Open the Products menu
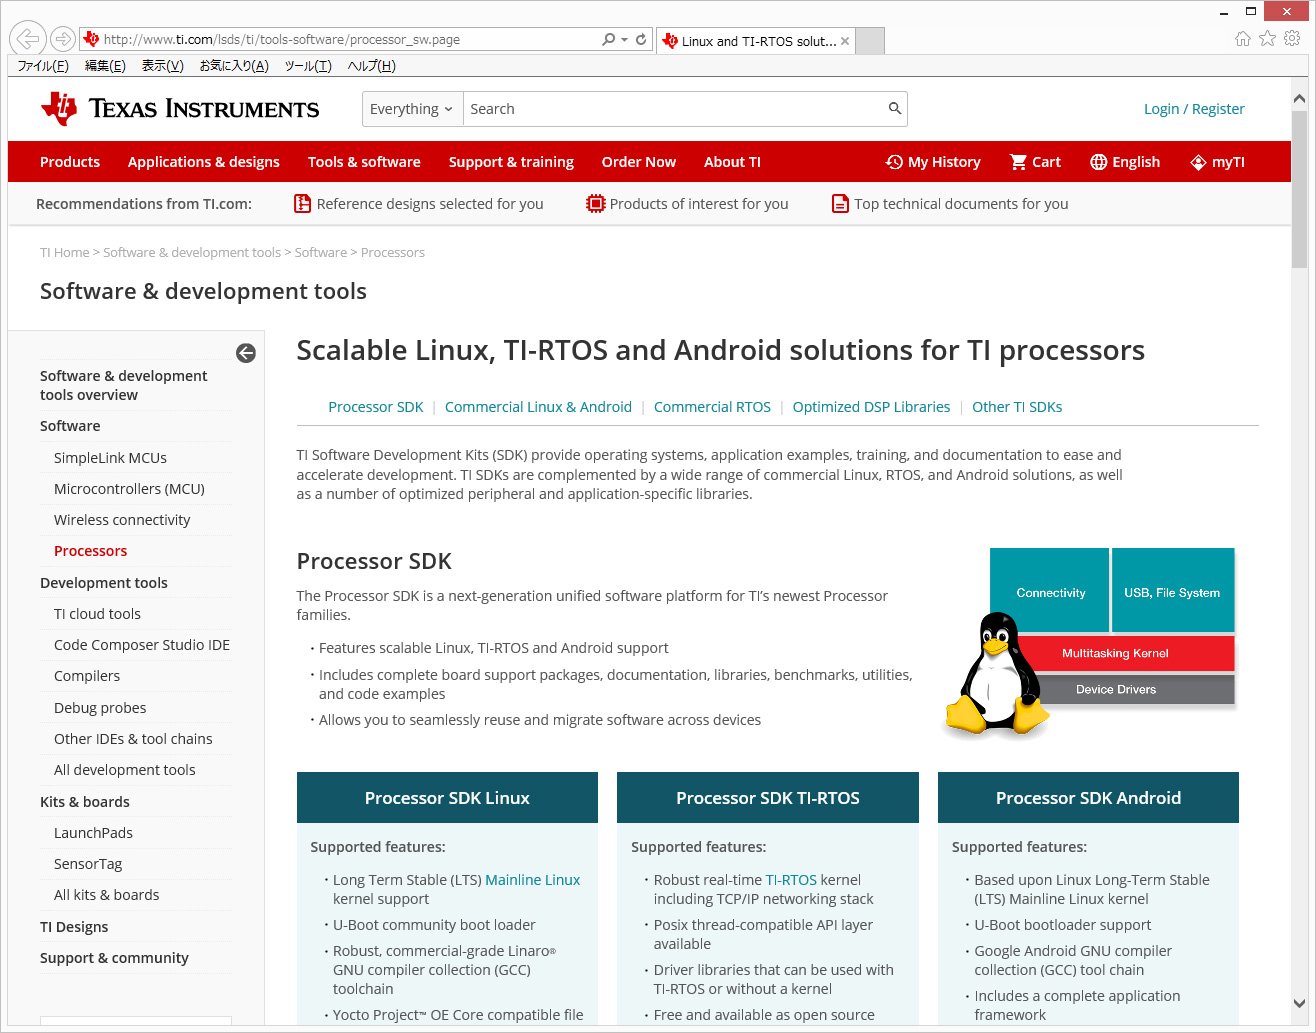The image size is (1316, 1033). (x=70, y=162)
